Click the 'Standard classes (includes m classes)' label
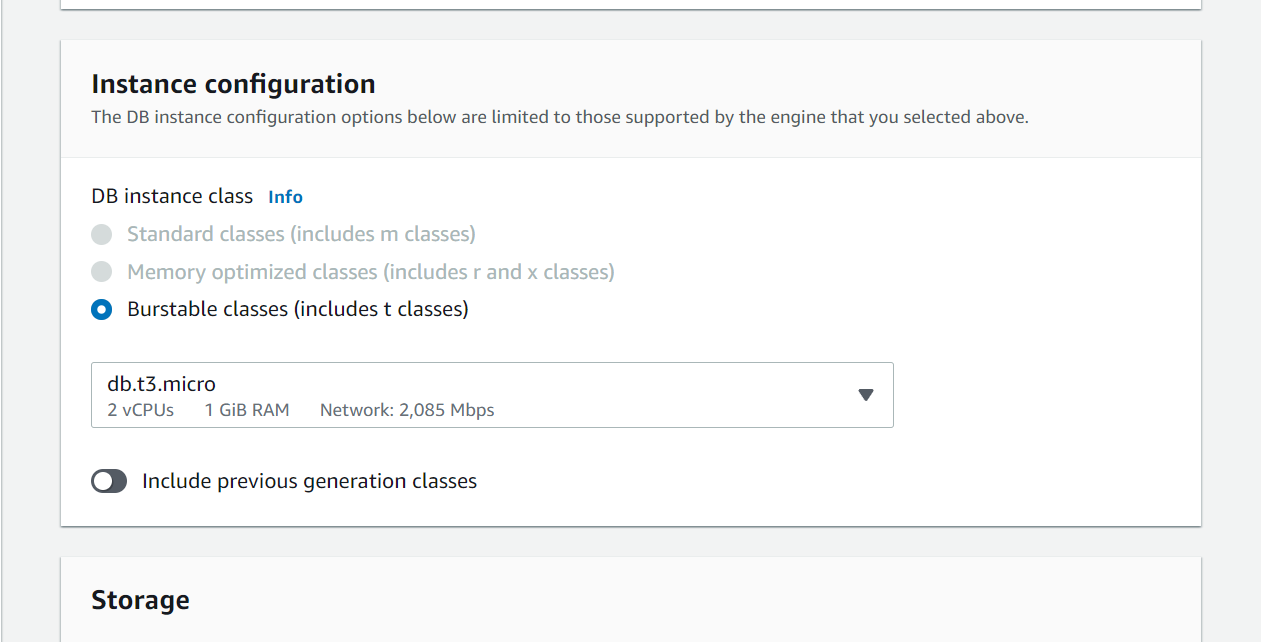The height and width of the screenshot is (642, 1261). 301,234
